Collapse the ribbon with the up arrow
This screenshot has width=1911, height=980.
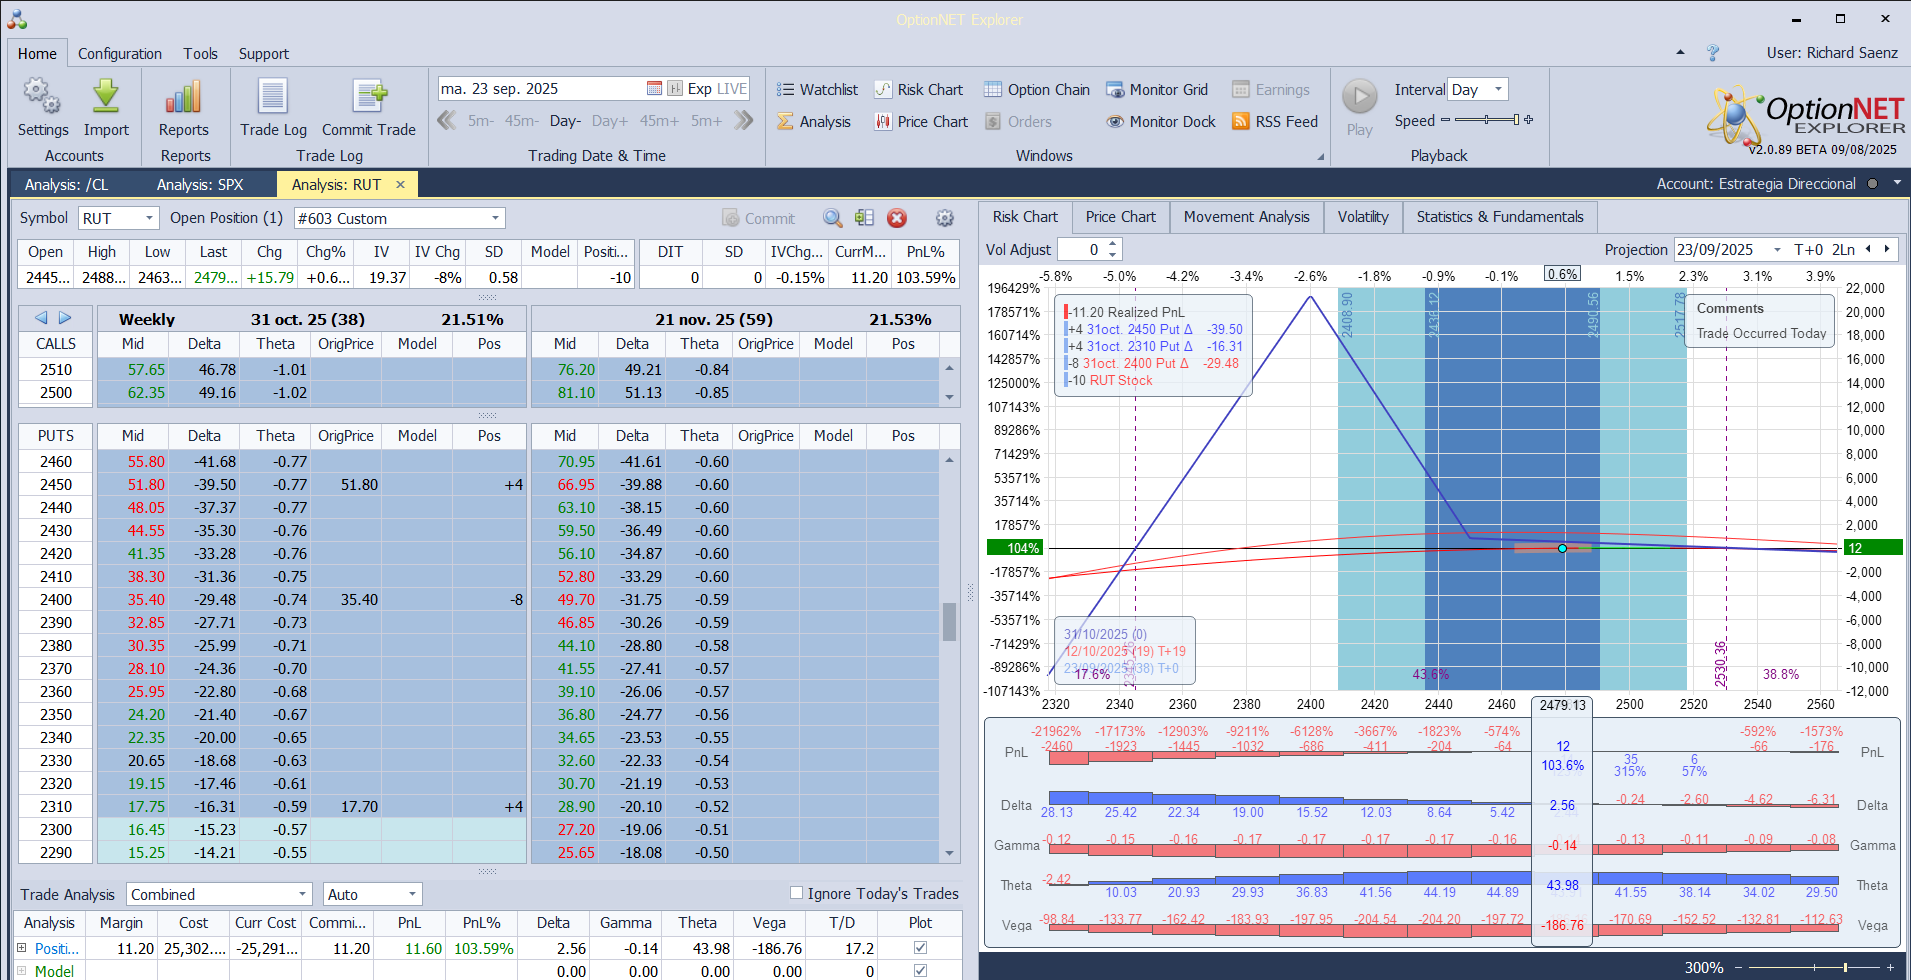[x=1680, y=52]
